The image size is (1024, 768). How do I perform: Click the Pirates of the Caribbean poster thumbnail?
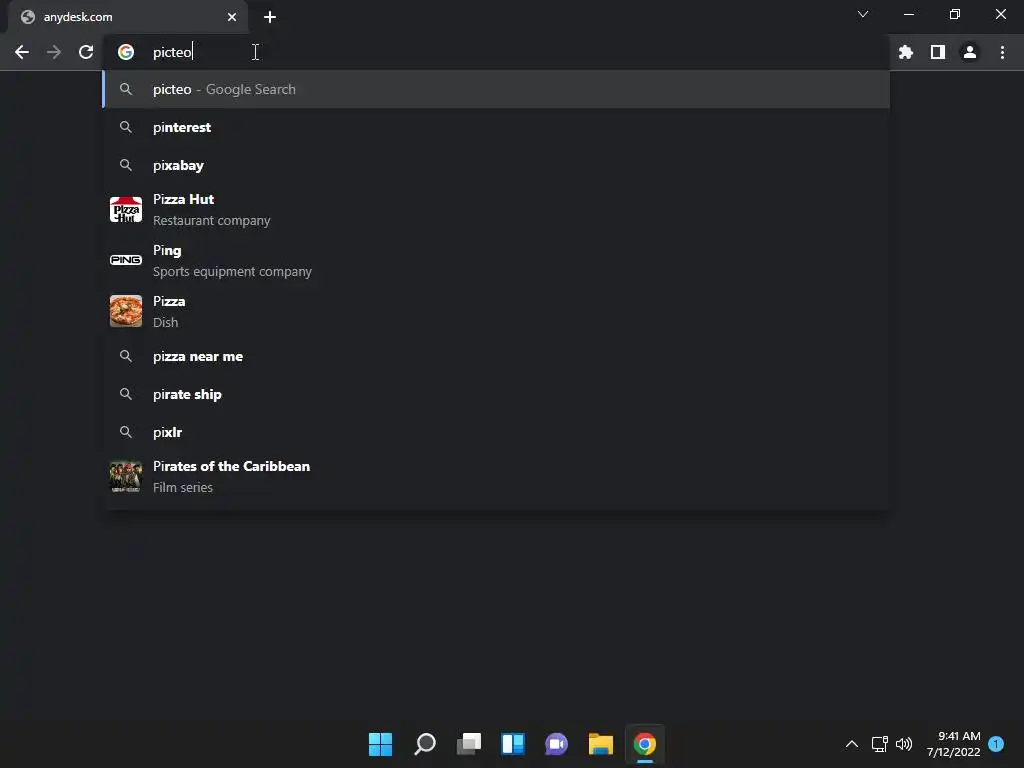(x=126, y=477)
